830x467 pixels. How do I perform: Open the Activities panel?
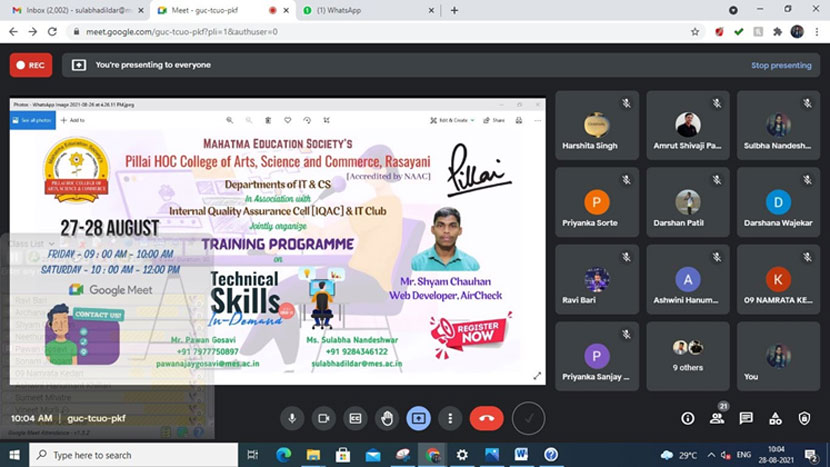click(x=775, y=419)
